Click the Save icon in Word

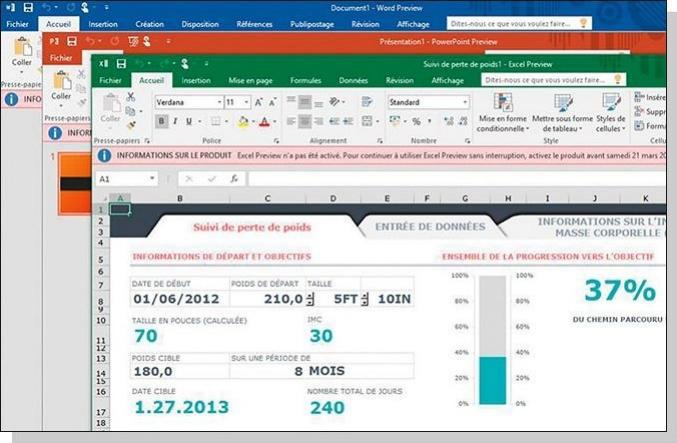[28, 7]
